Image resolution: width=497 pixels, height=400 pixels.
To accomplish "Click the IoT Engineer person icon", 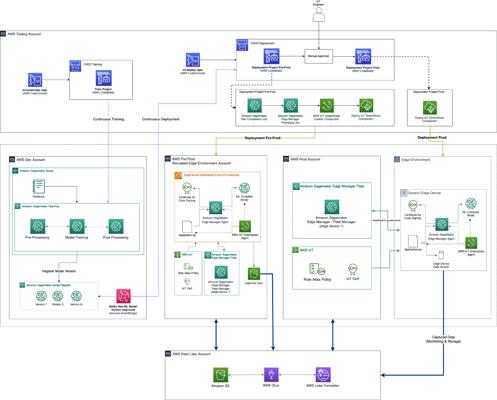I will pyautogui.click(x=319, y=15).
